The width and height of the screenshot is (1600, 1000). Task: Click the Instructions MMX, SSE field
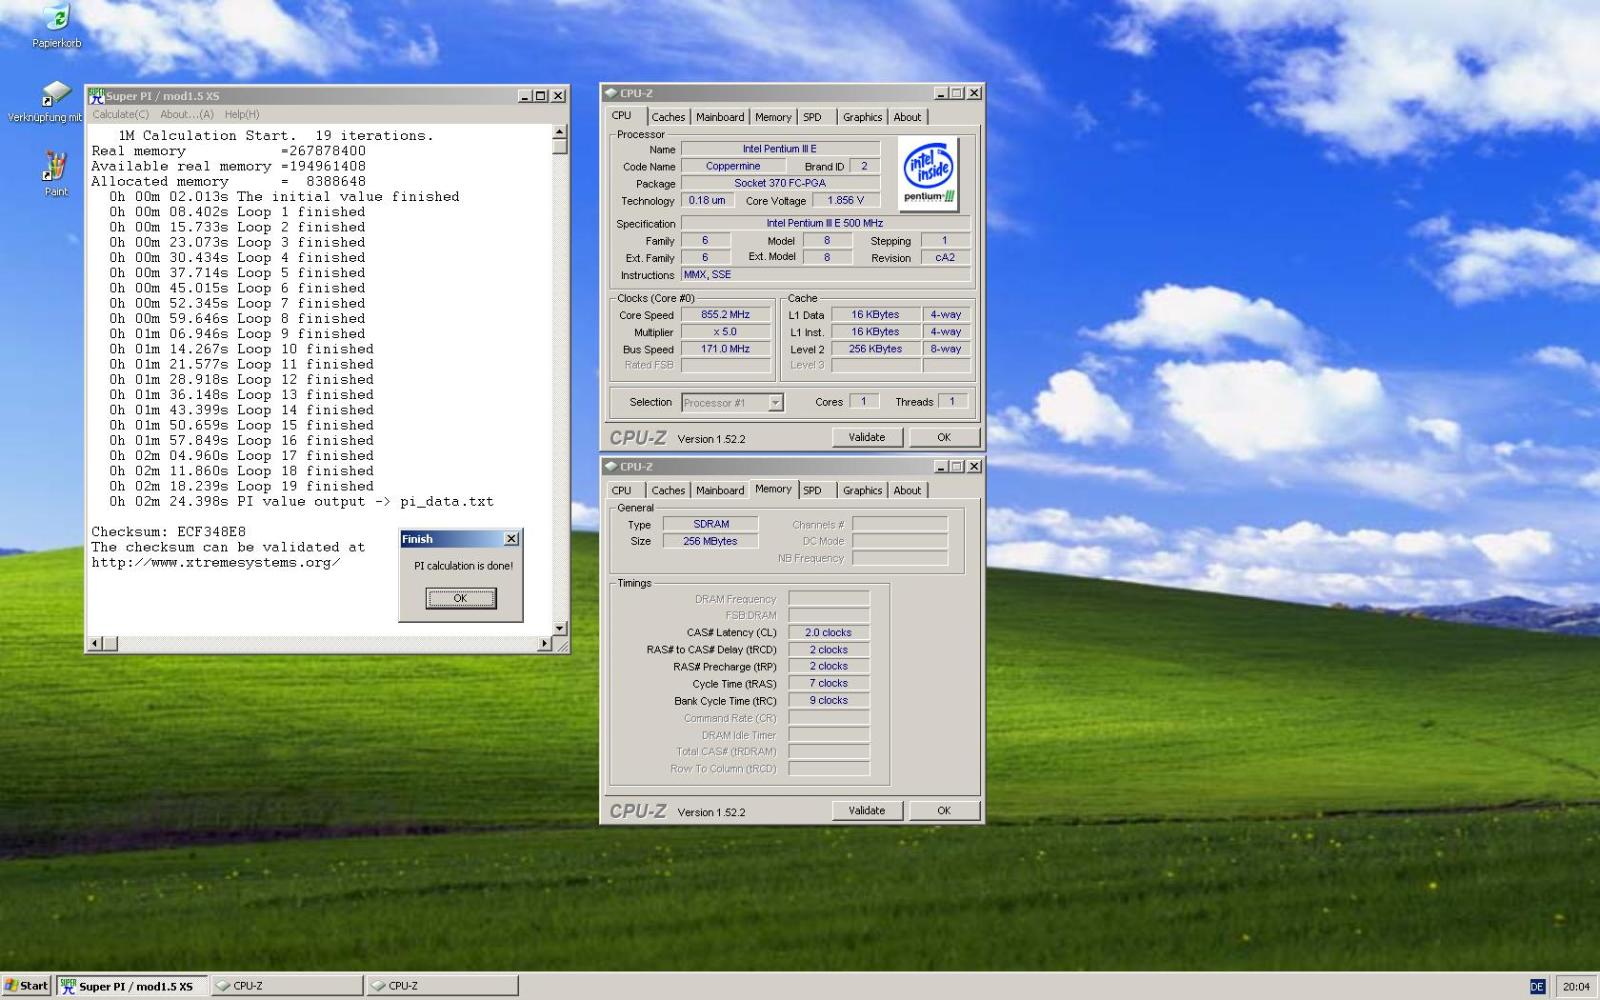(x=825, y=274)
